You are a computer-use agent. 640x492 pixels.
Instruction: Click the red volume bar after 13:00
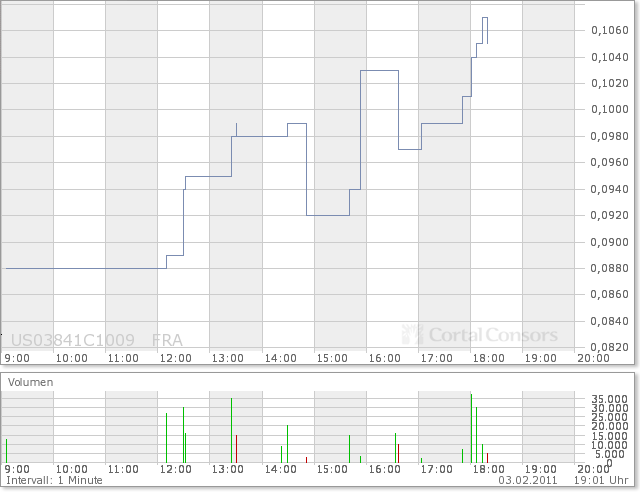click(x=236, y=449)
